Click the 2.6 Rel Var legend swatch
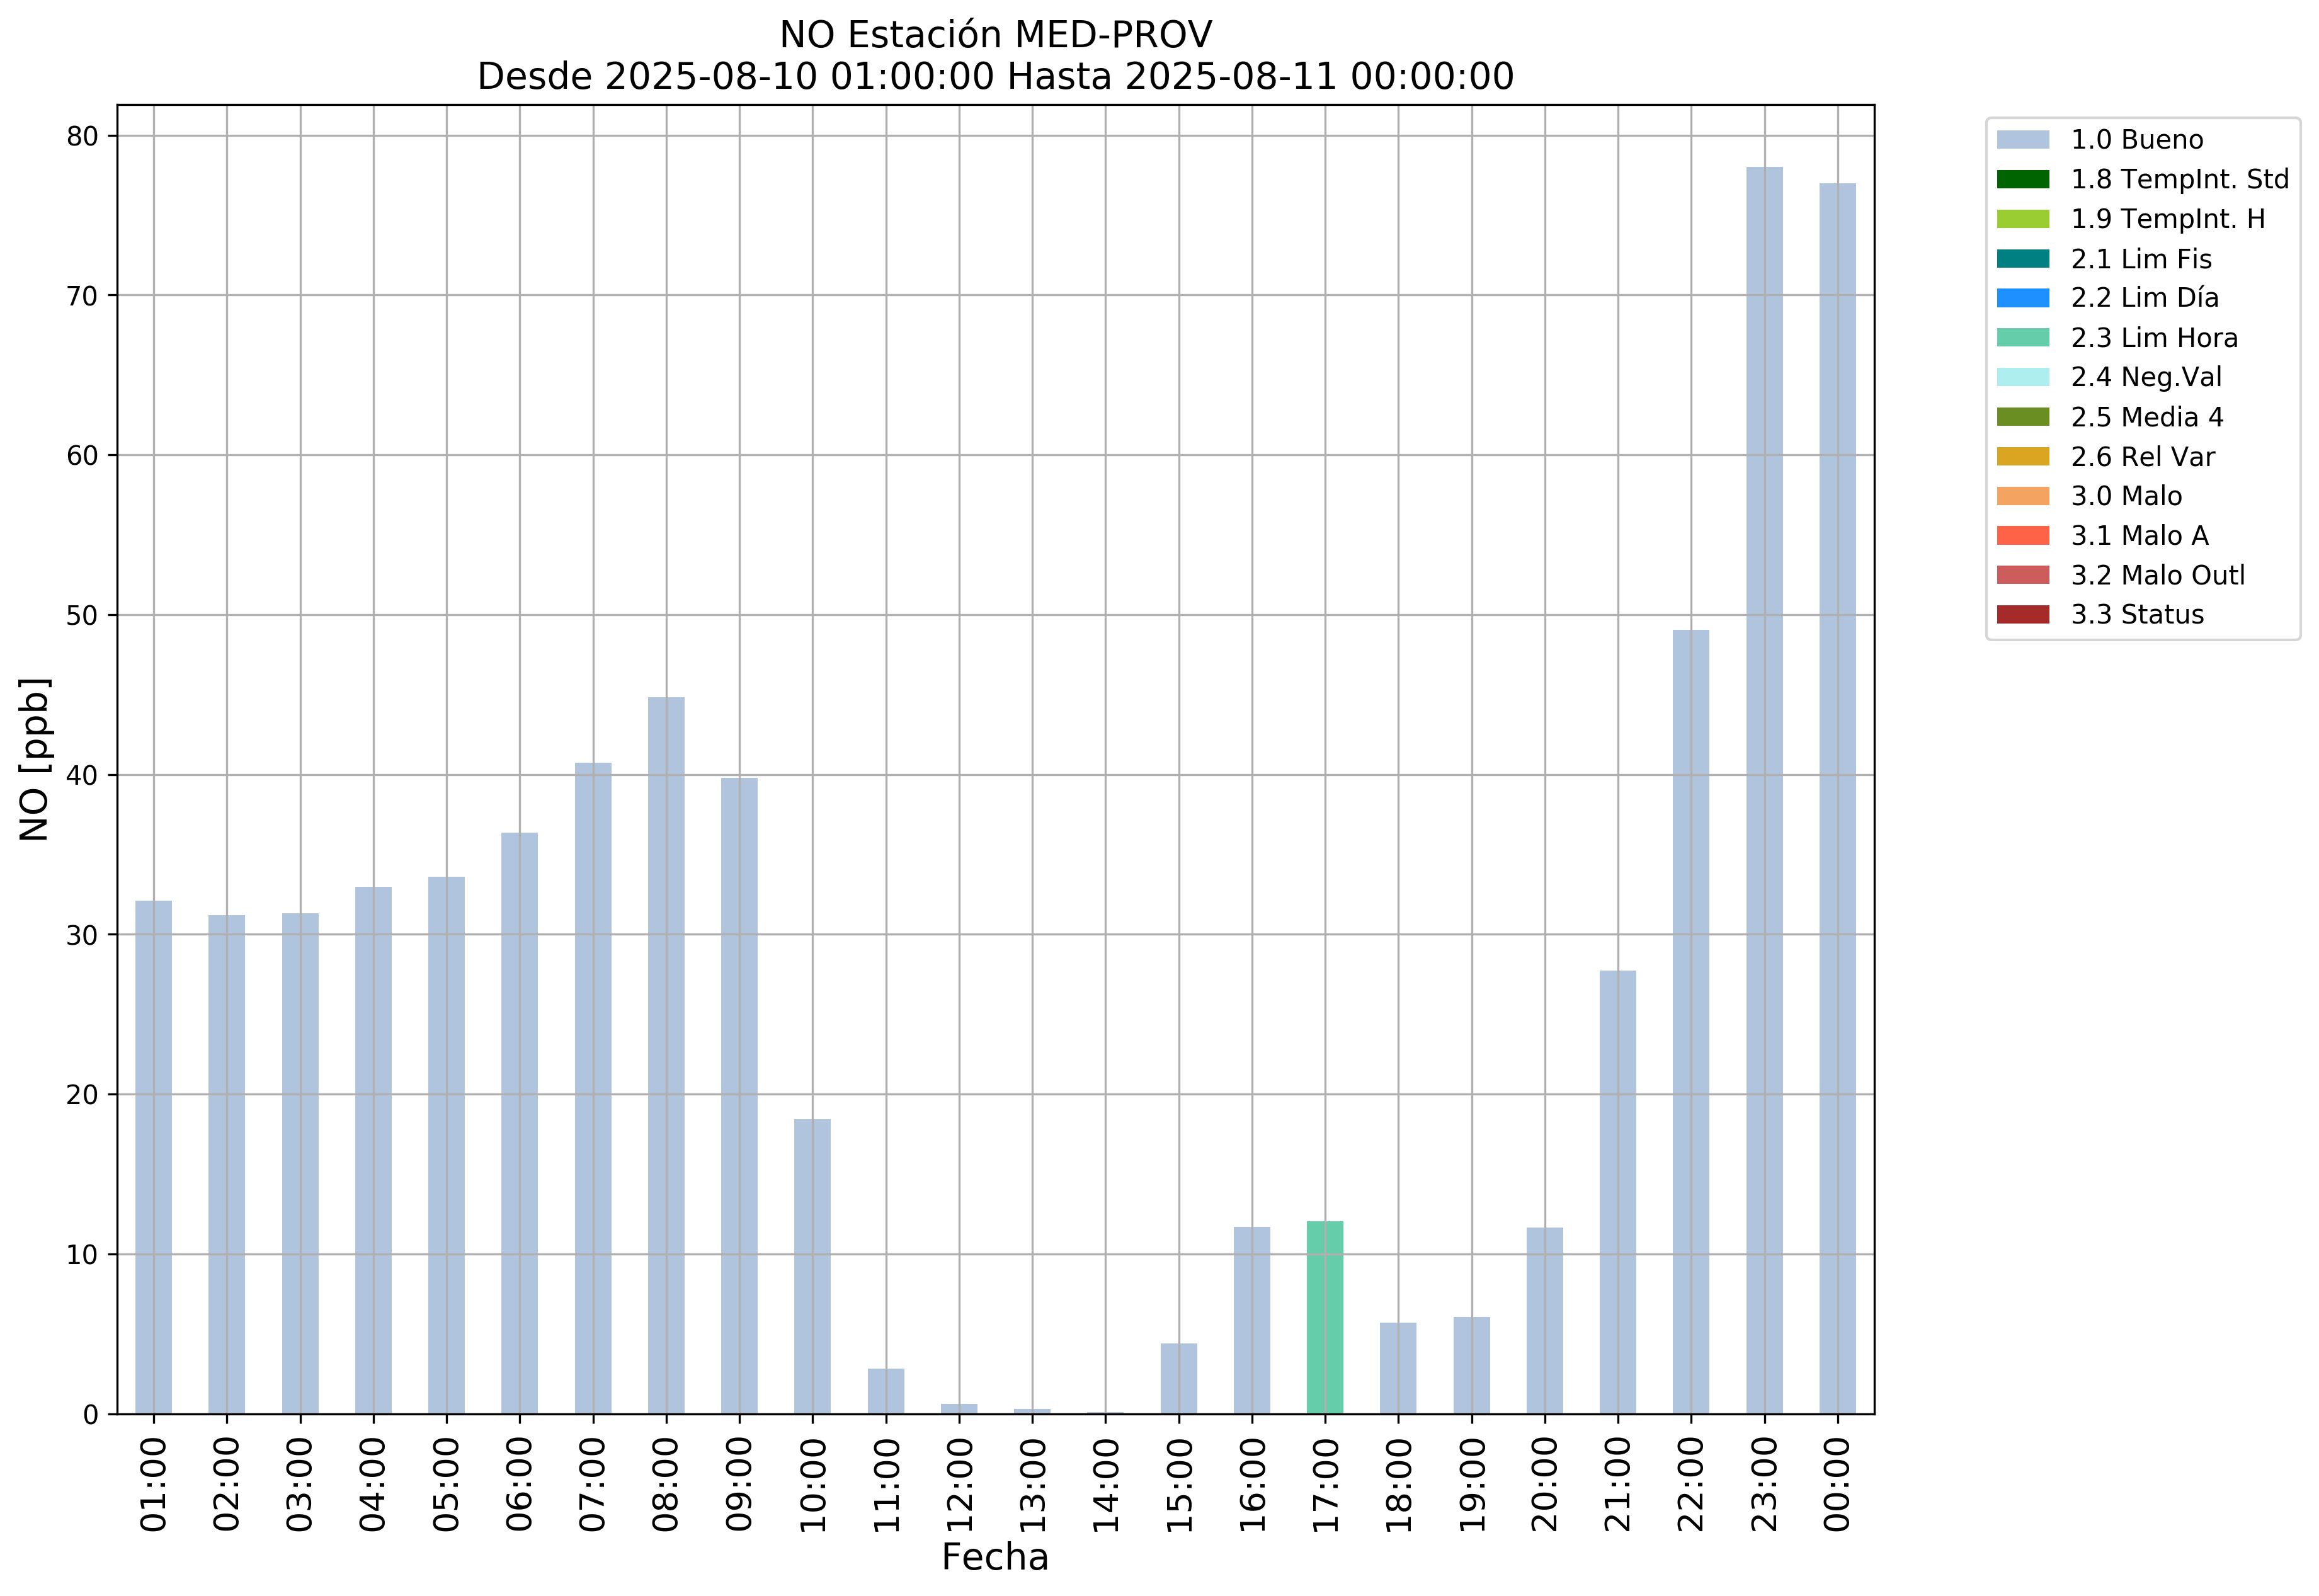 pyautogui.click(x=2022, y=457)
